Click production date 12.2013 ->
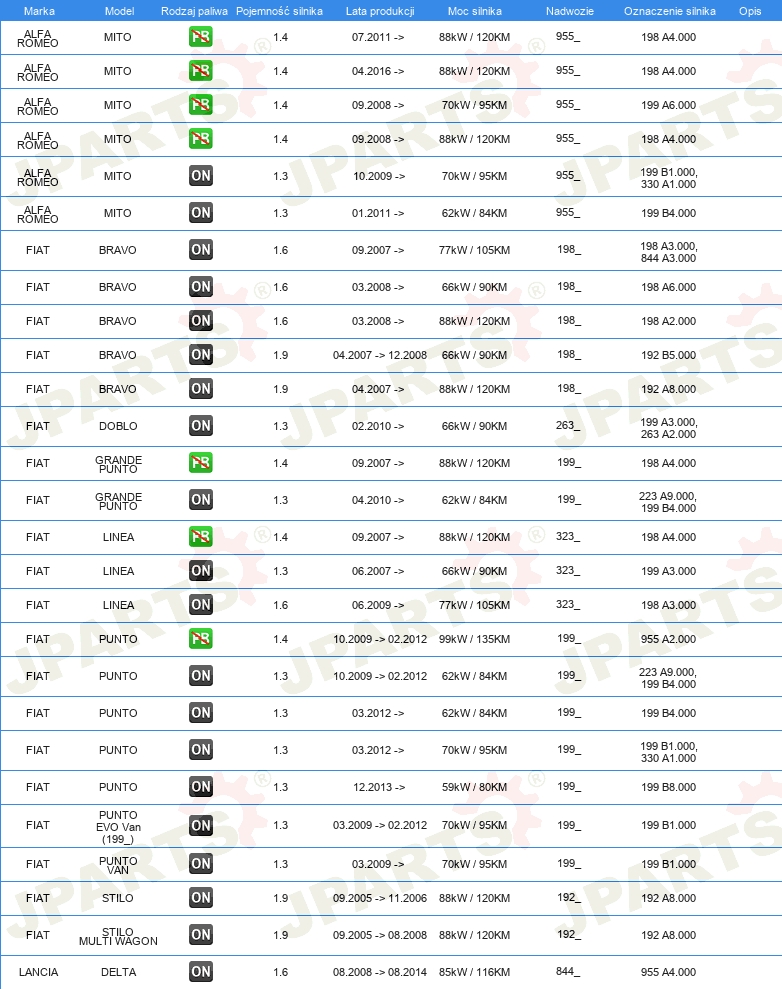This screenshot has width=782, height=989. [x=378, y=787]
